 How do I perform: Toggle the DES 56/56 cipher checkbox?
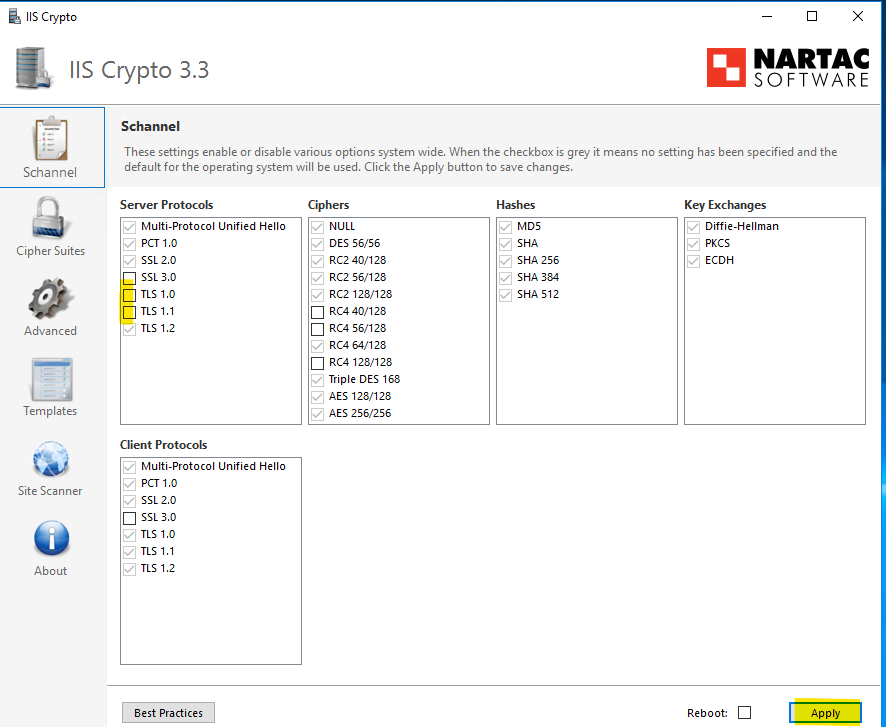(x=318, y=244)
